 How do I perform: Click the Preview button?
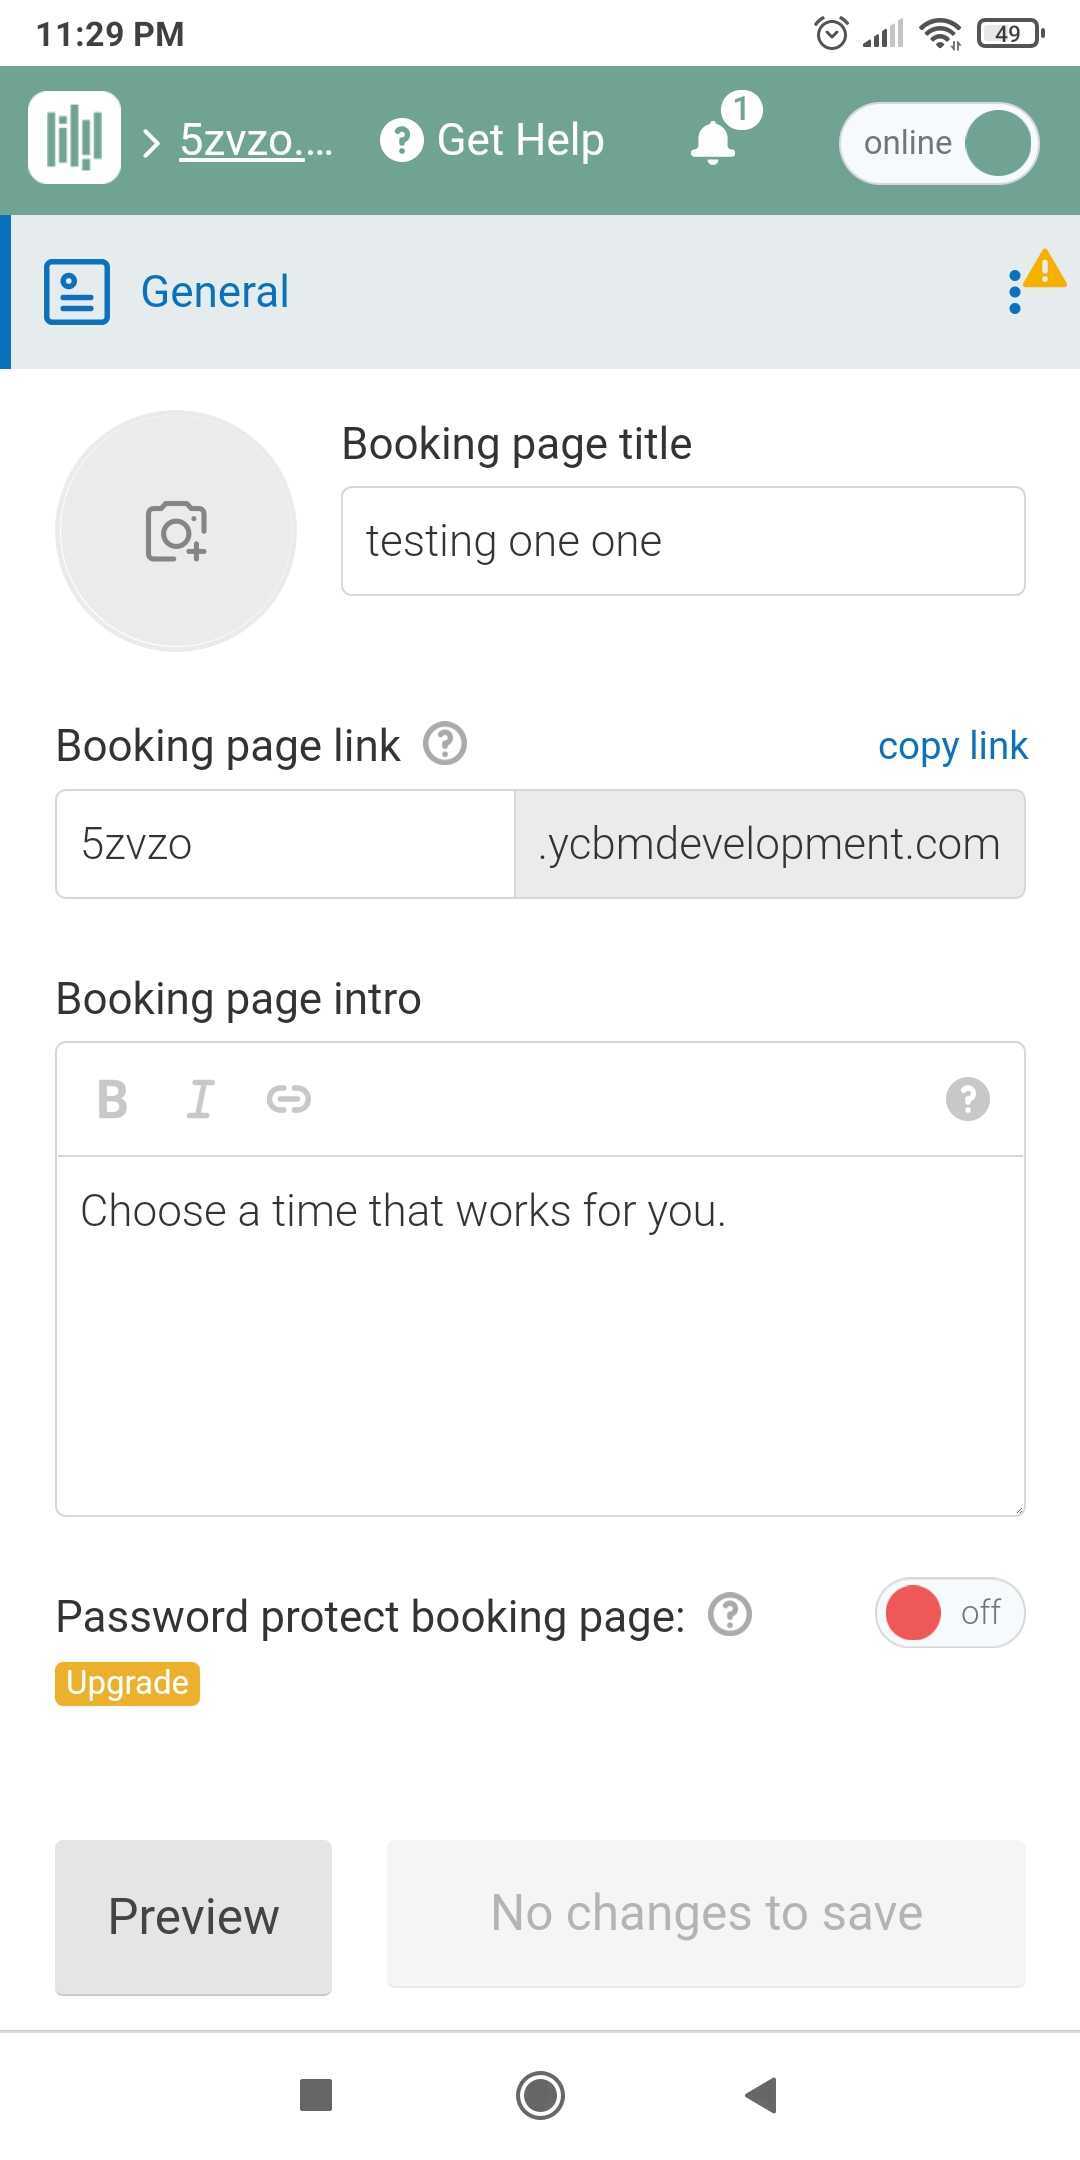click(x=193, y=1917)
